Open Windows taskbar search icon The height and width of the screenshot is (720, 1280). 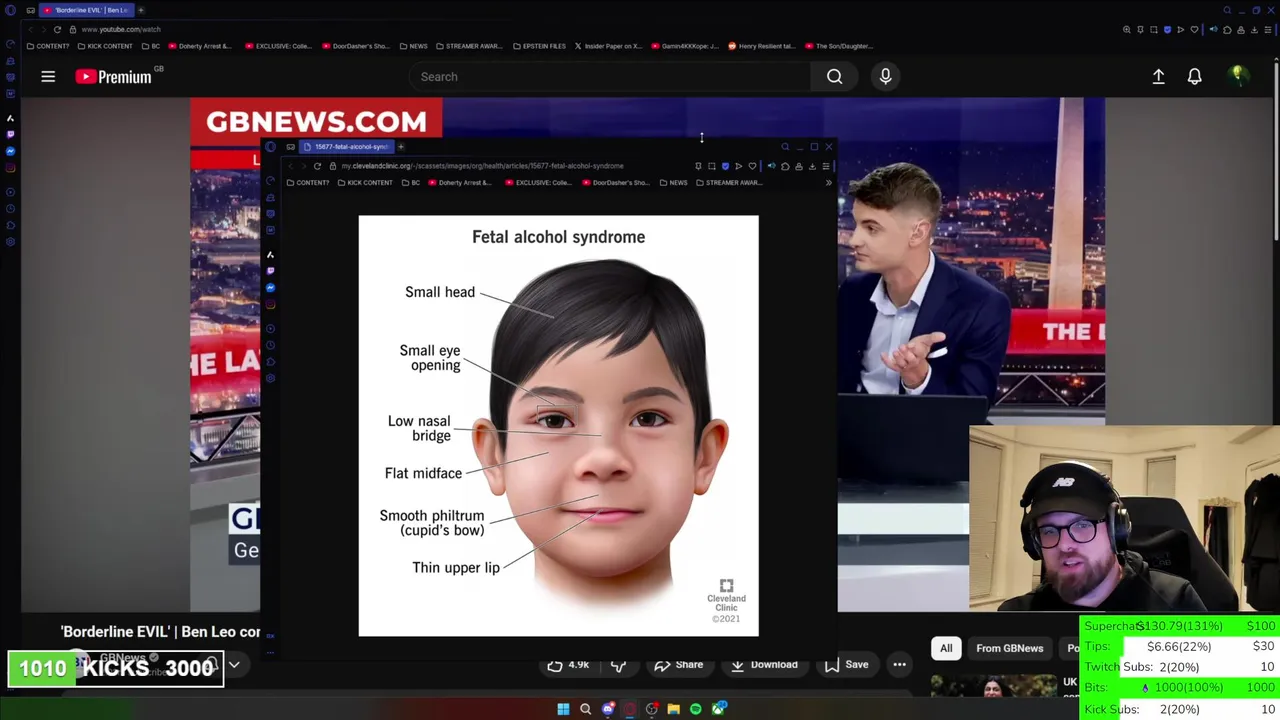coord(586,709)
